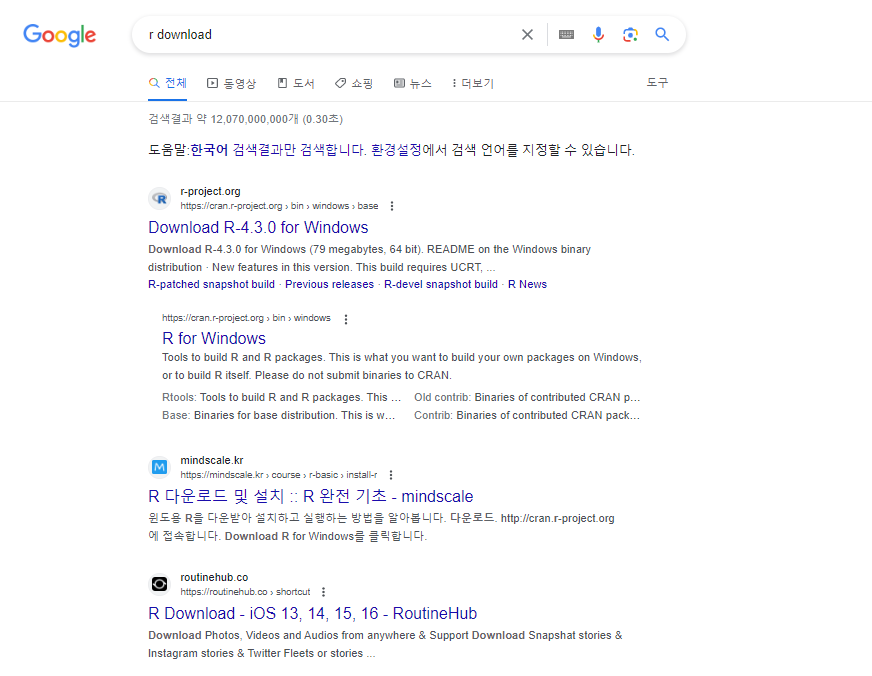Click the cran.r-project.org › bin › windows › base URL
Image resolution: width=872 pixels, height=676 pixels.
click(279, 206)
